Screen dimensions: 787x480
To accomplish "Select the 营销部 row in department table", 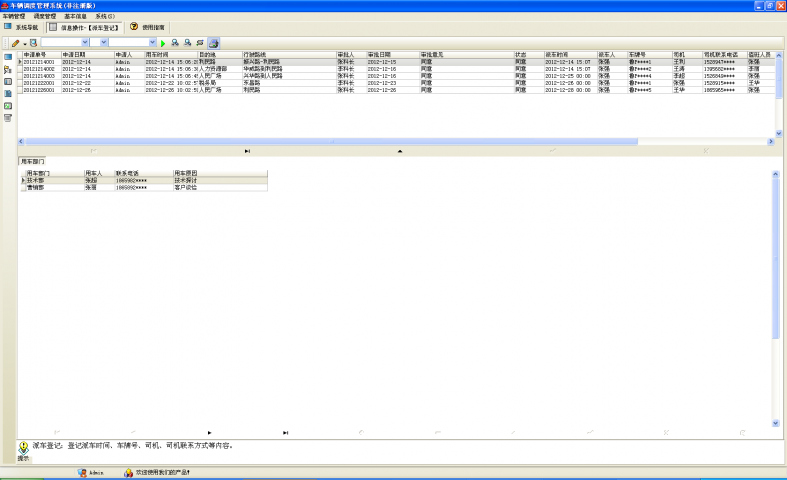I will (x=40, y=187).
